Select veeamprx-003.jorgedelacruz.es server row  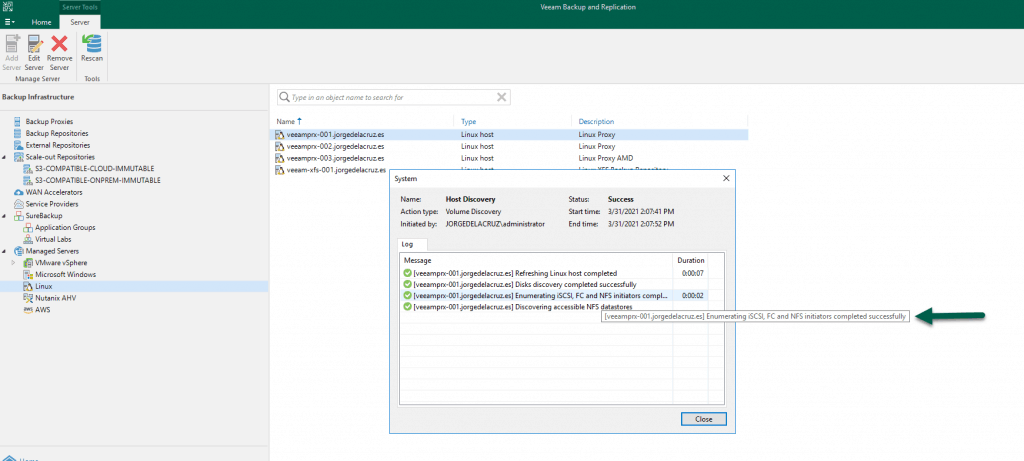511,158
